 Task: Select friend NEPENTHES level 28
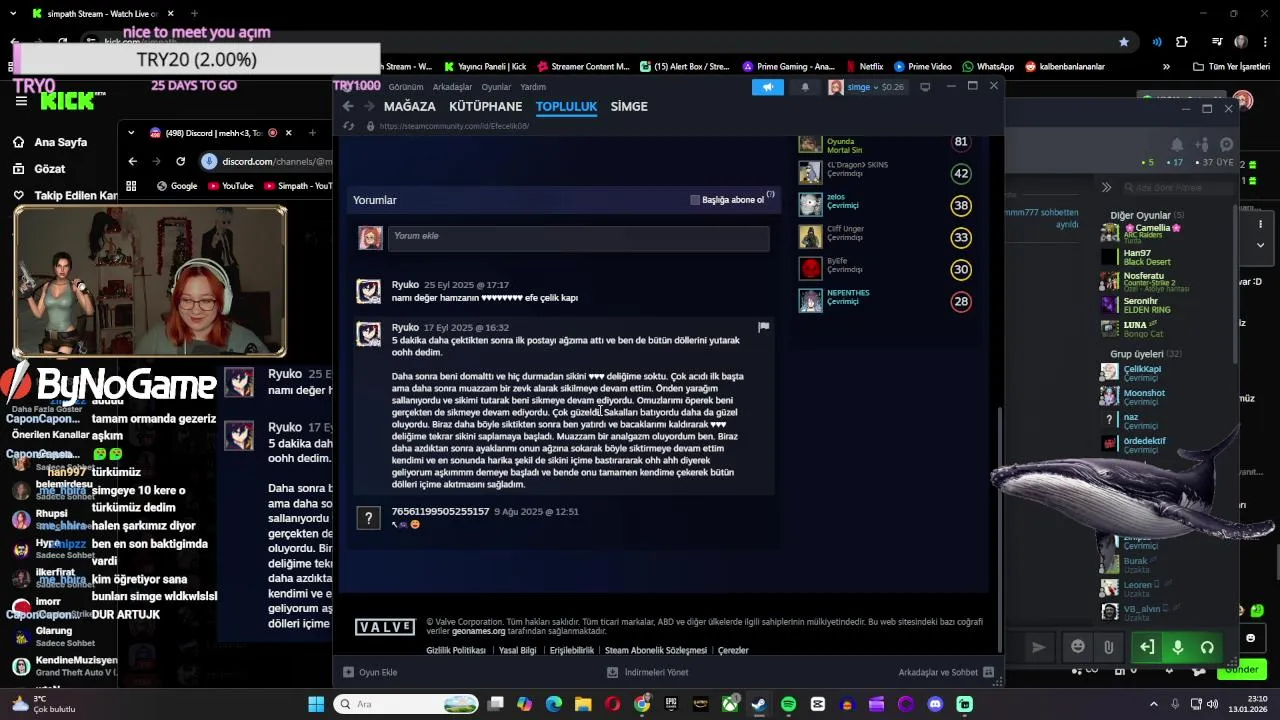(x=885, y=300)
